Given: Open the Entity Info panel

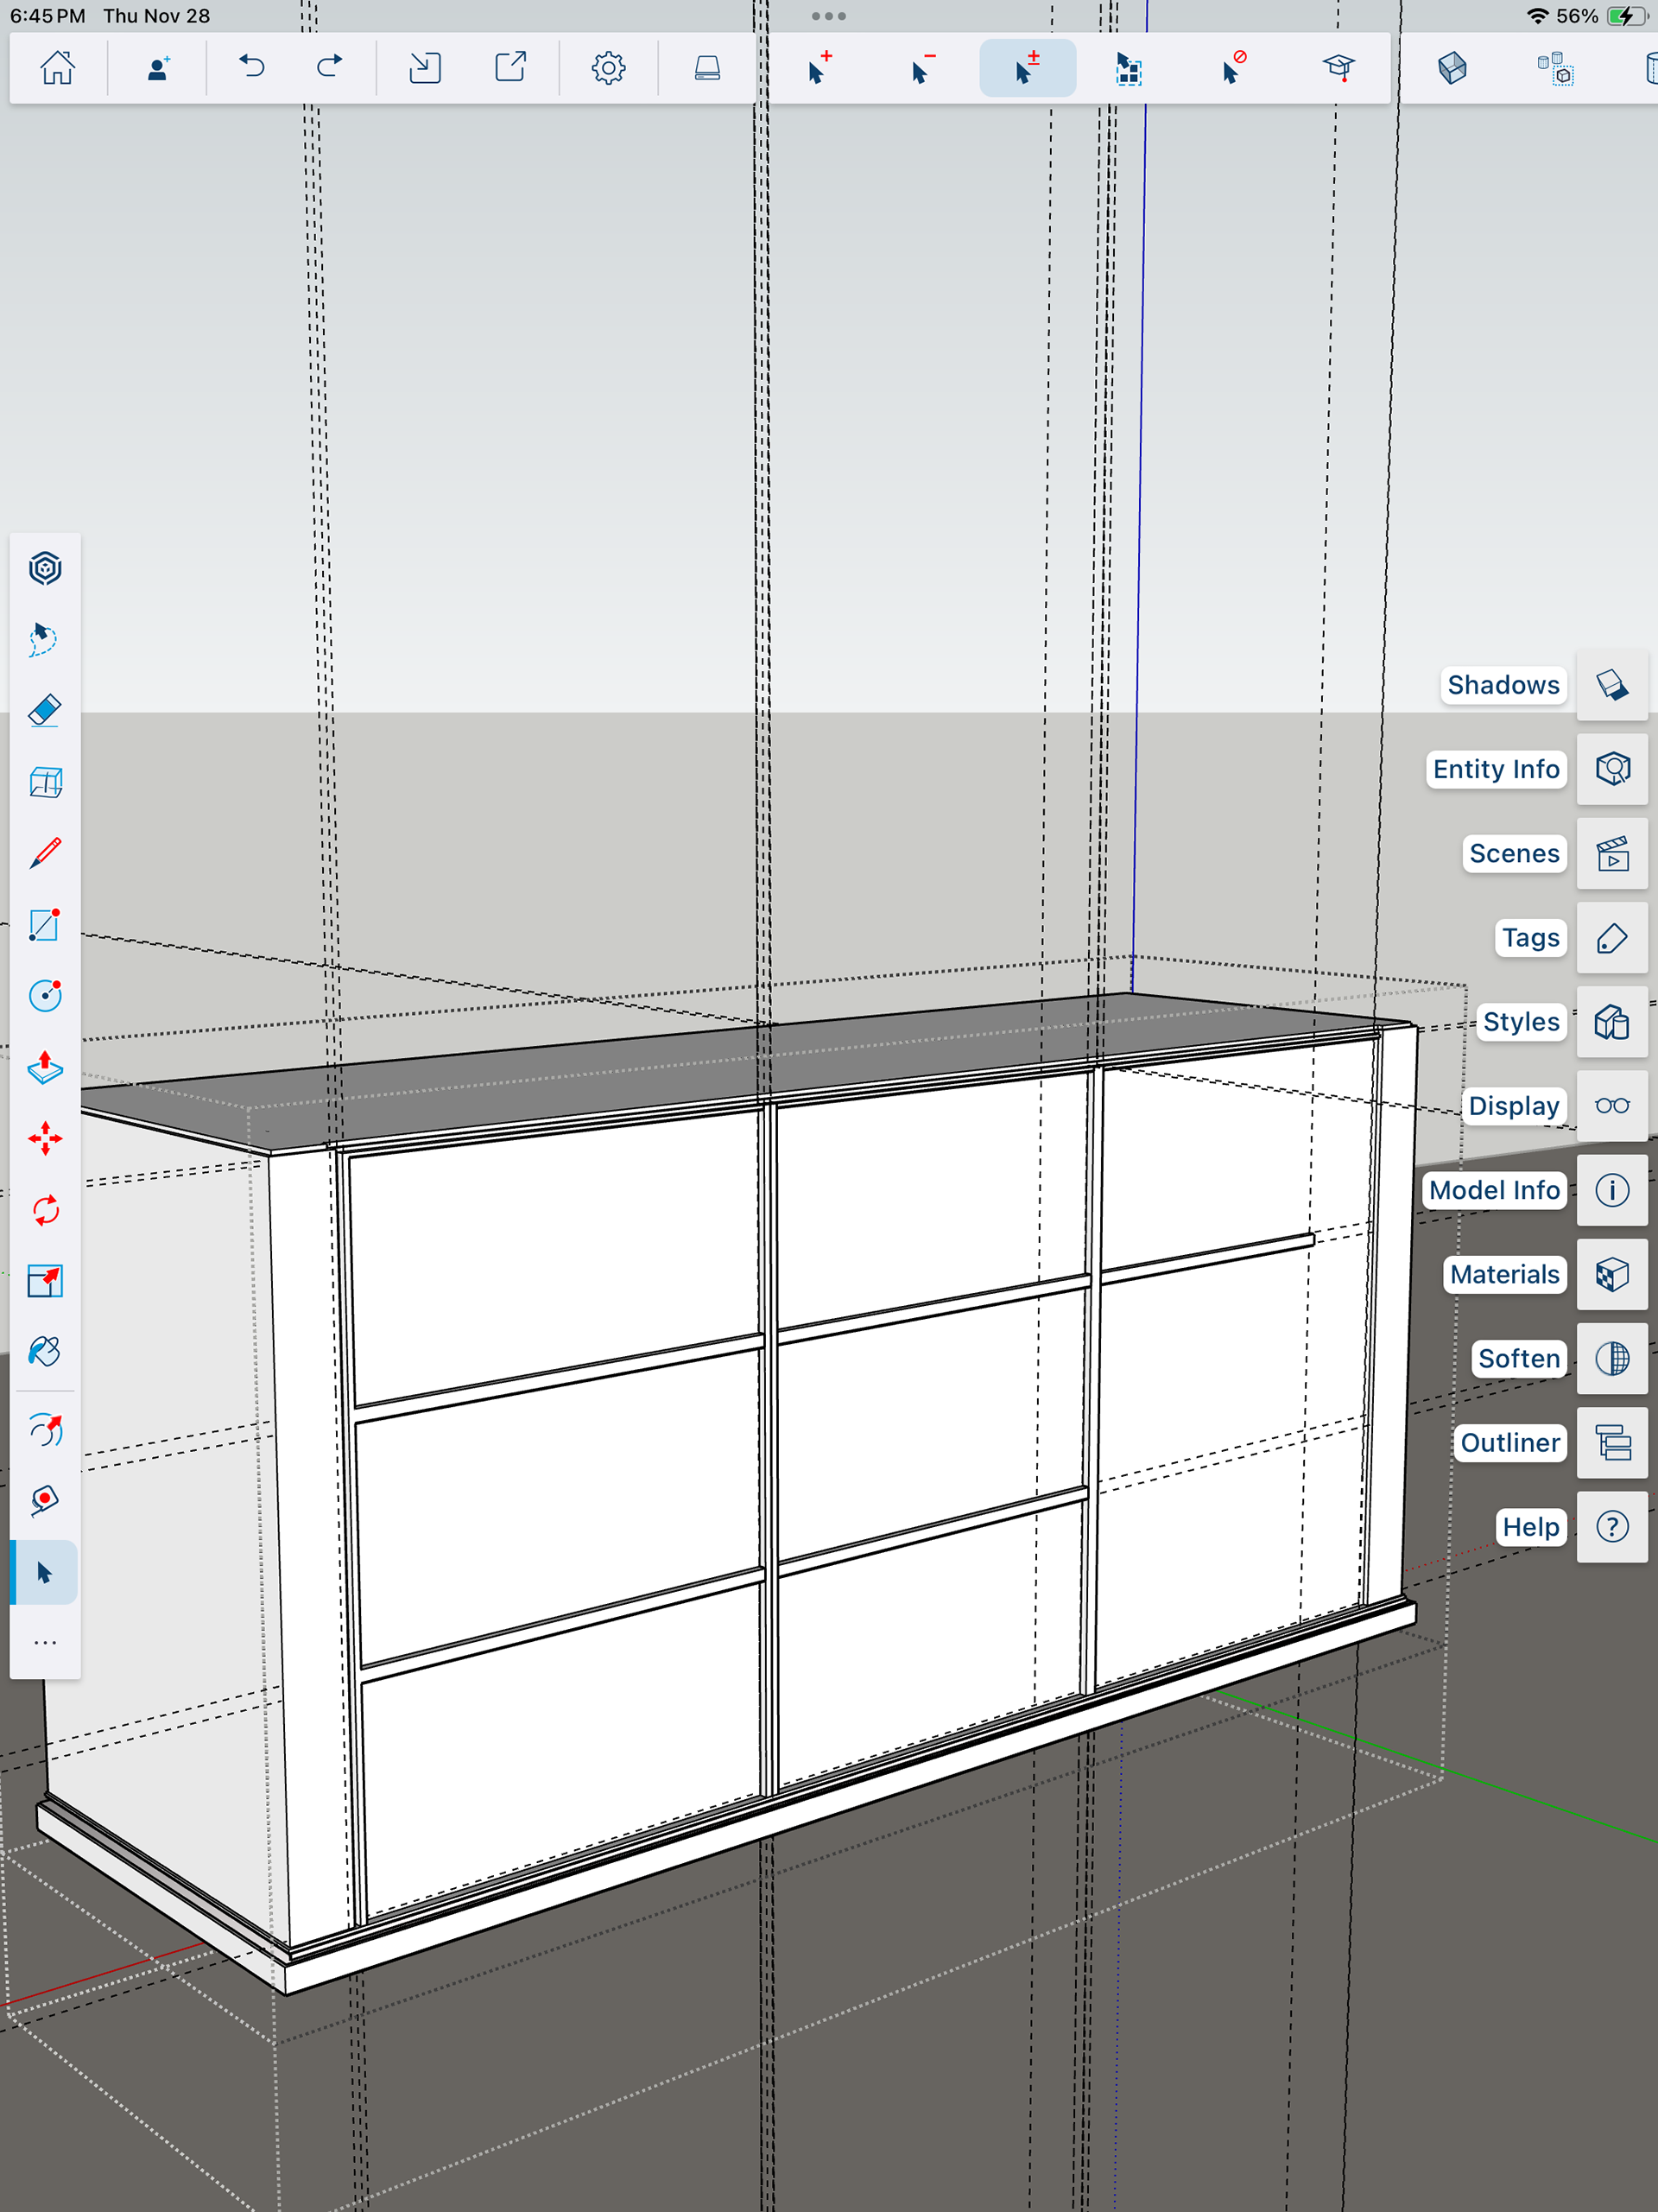Looking at the screenshot, I should pos(1612,769).
